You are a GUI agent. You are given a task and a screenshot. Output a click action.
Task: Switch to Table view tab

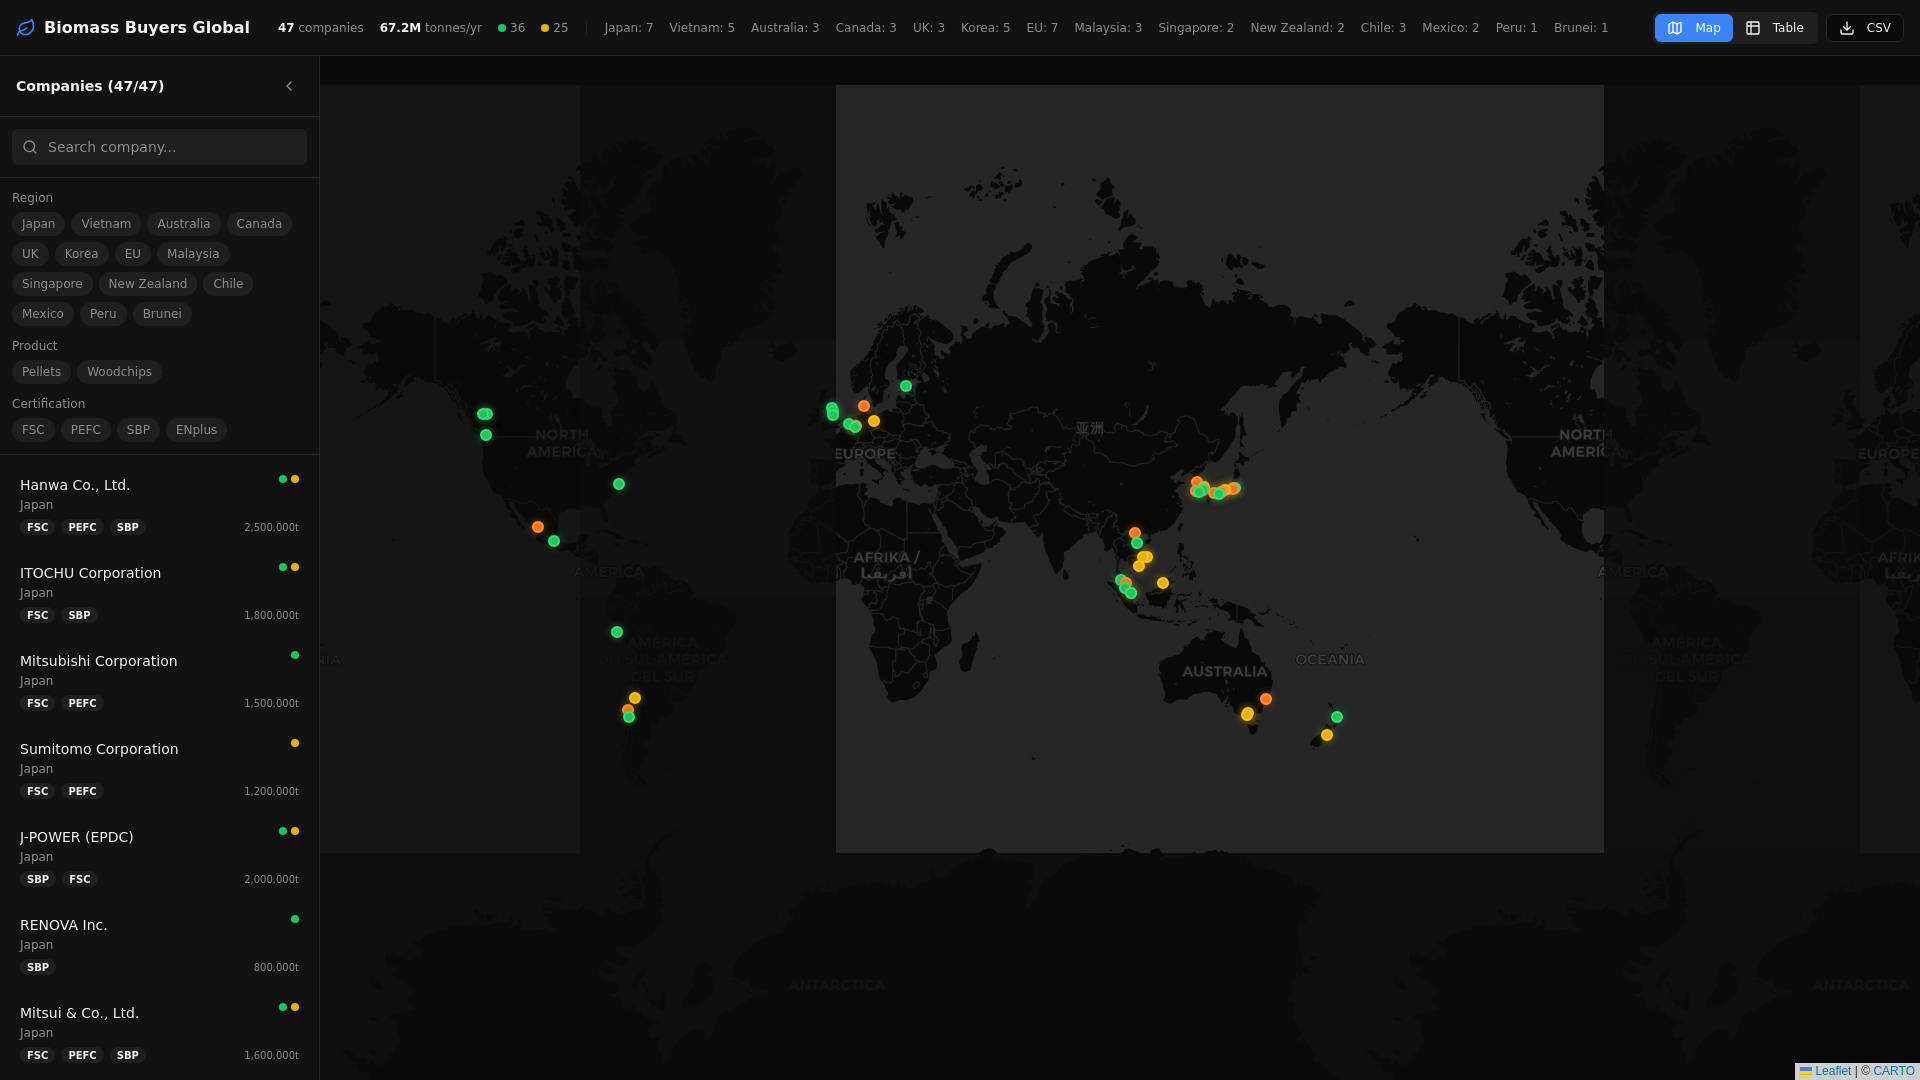[x=1774, y=28]
